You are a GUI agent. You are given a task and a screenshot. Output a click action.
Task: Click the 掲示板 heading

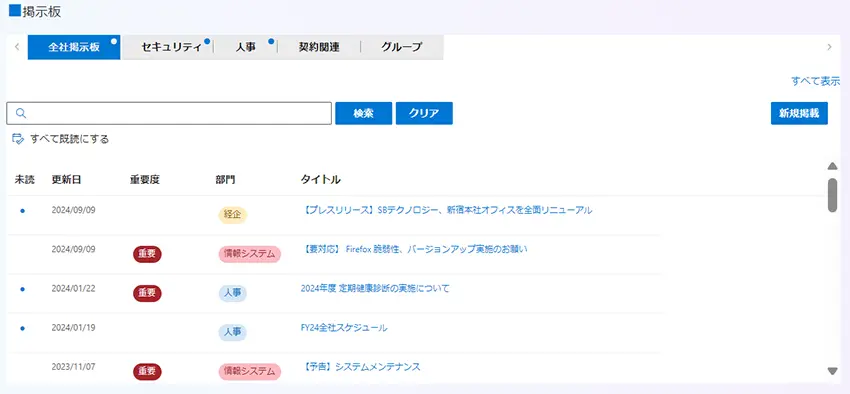41,12
